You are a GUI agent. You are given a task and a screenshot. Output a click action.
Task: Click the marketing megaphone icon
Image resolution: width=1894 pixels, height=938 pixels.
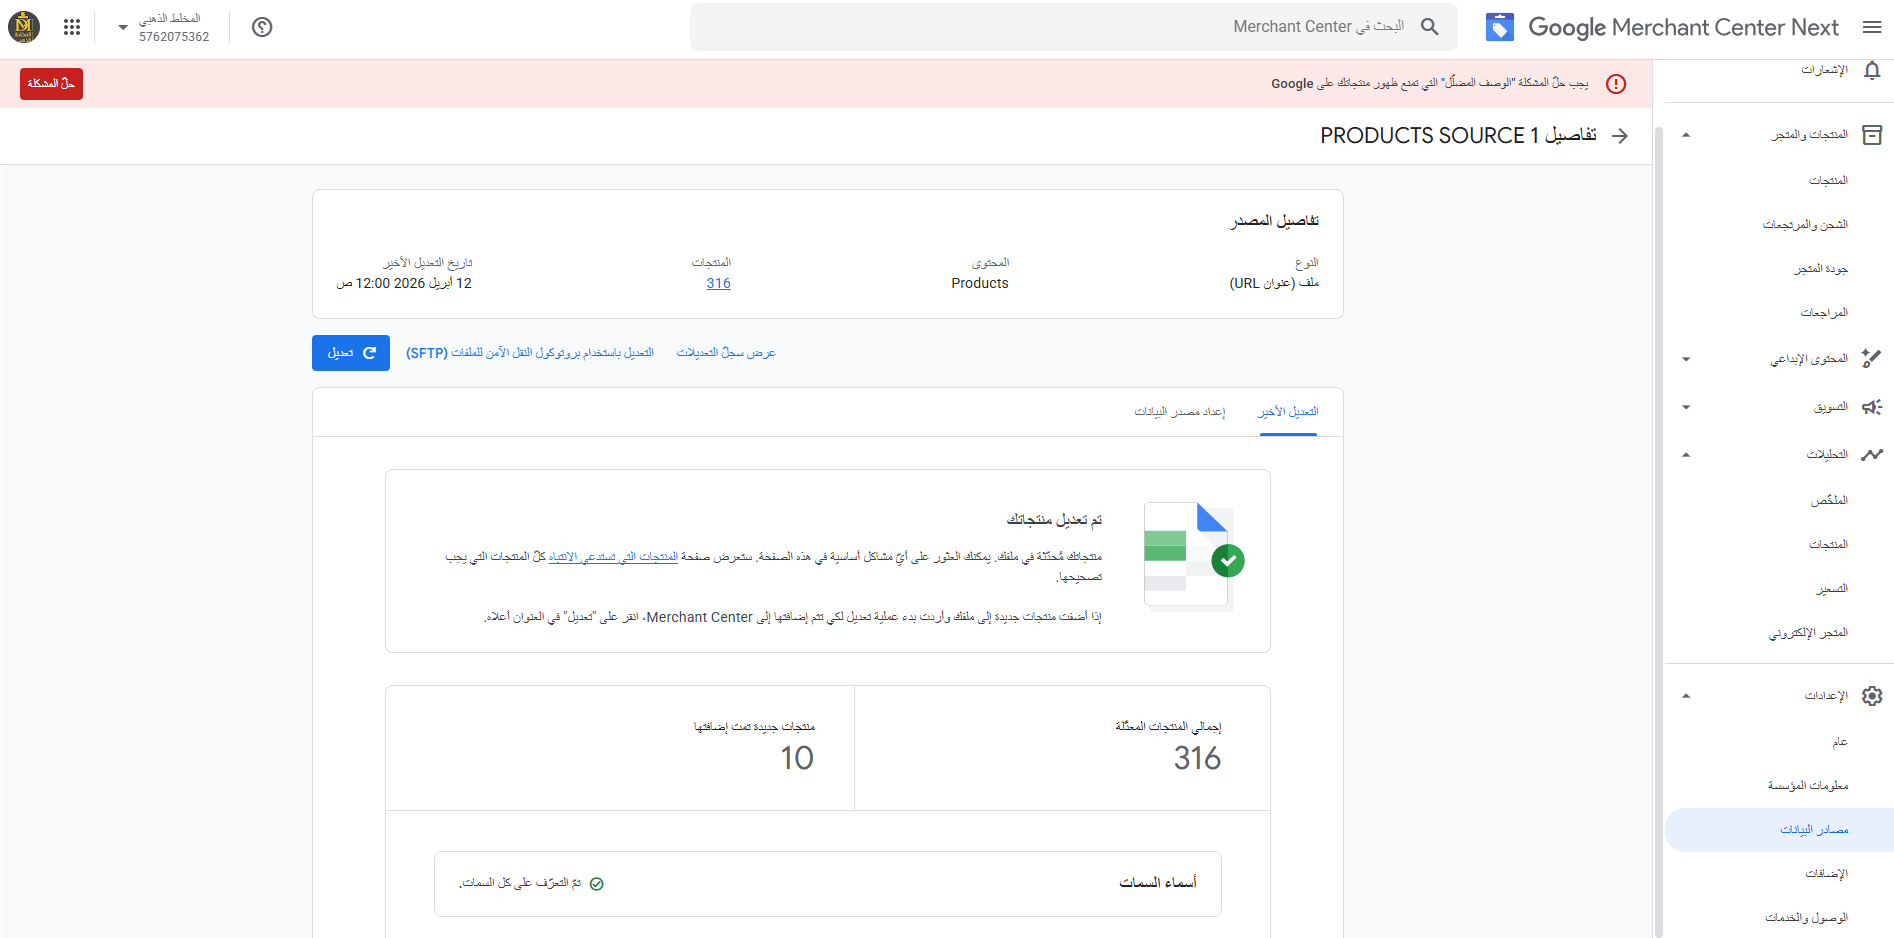pos(1872,407)
